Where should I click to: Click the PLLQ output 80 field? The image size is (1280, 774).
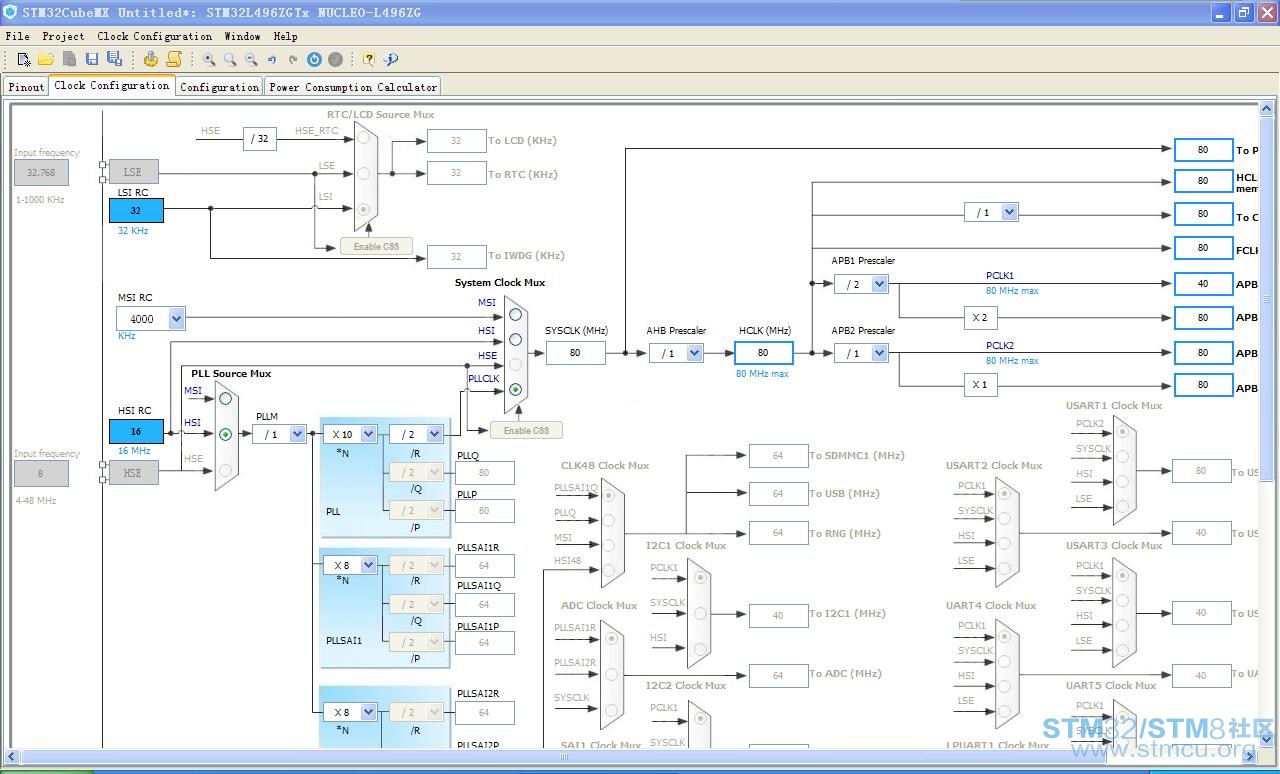click(x=484, y=473)
